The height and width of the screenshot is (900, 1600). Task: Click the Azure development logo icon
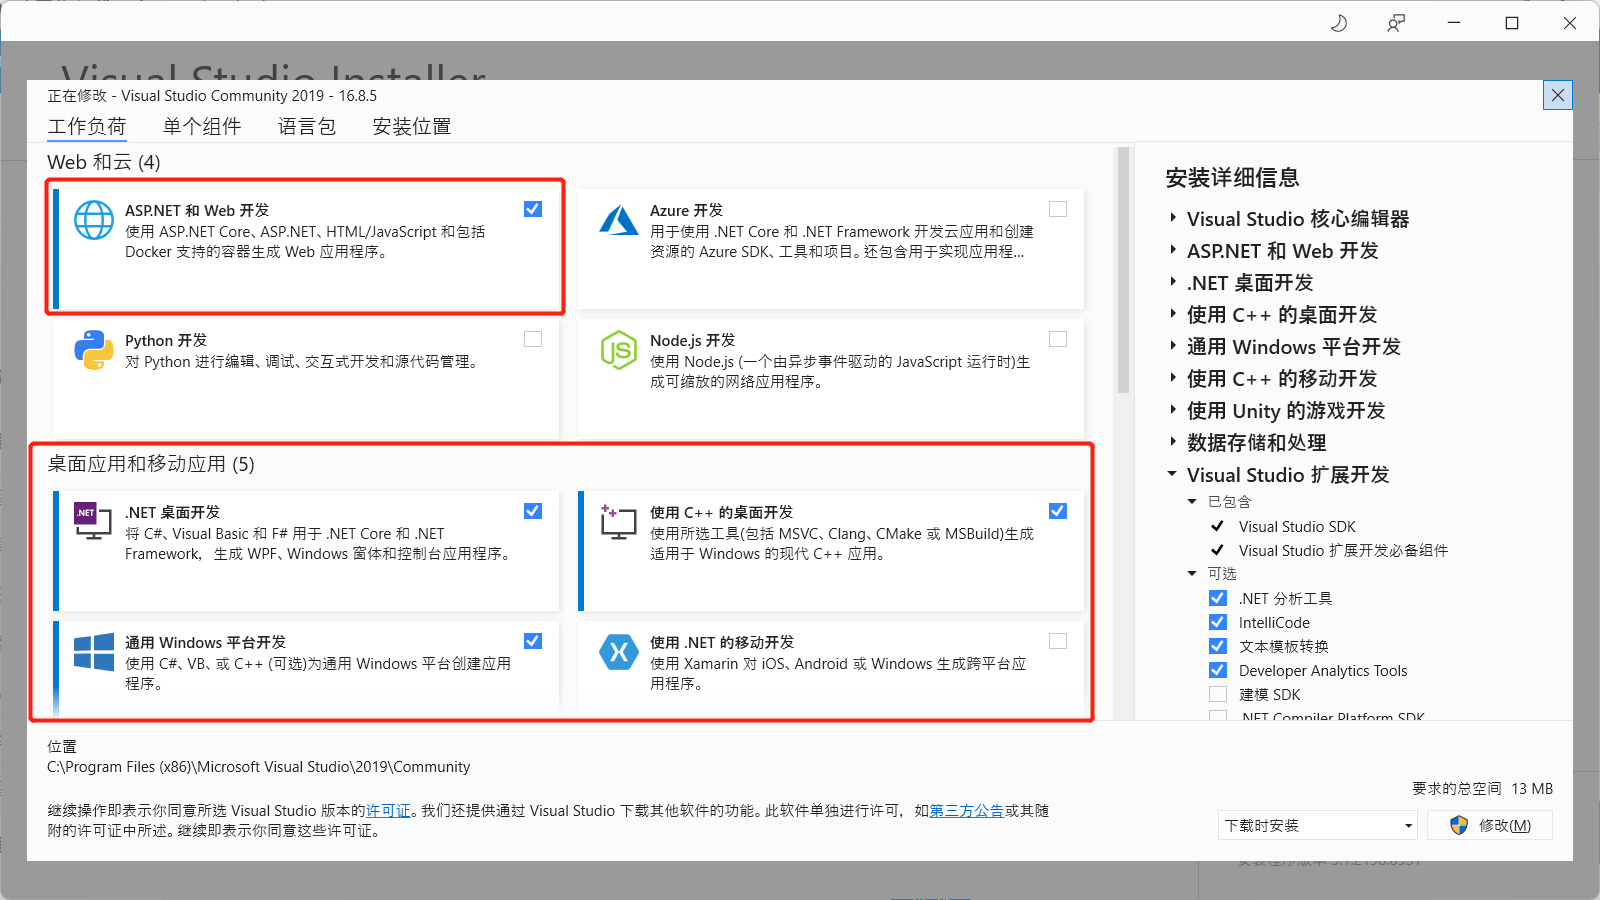619,220
